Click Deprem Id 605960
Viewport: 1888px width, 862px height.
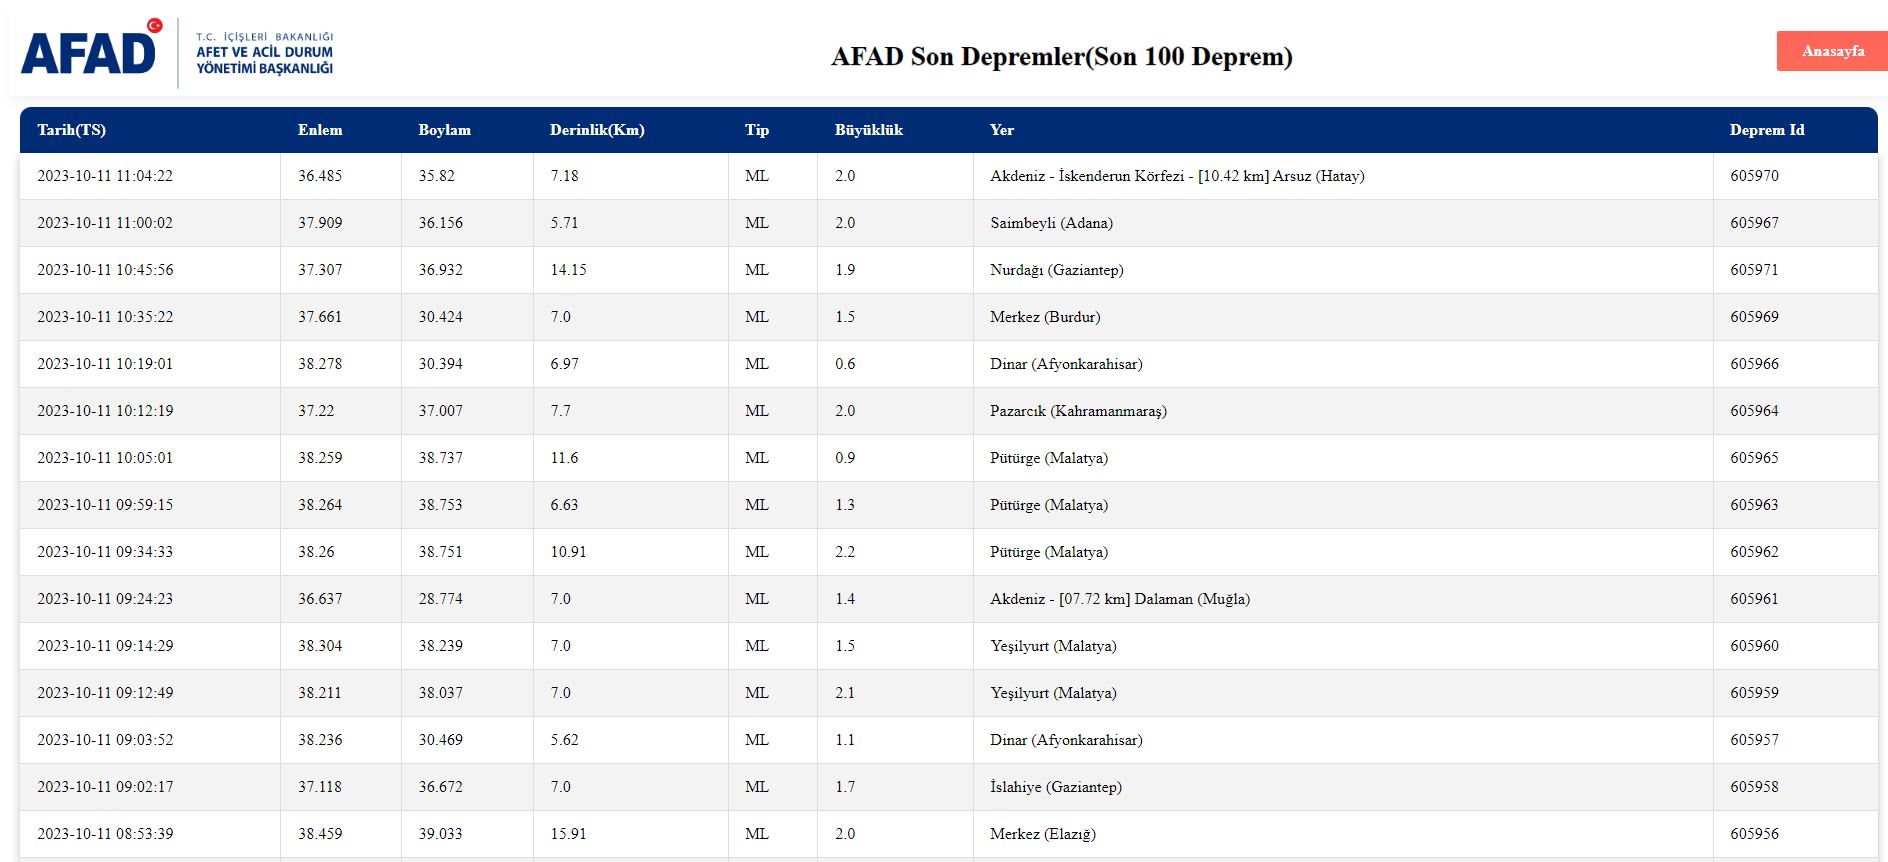(x=1754, y=646)
